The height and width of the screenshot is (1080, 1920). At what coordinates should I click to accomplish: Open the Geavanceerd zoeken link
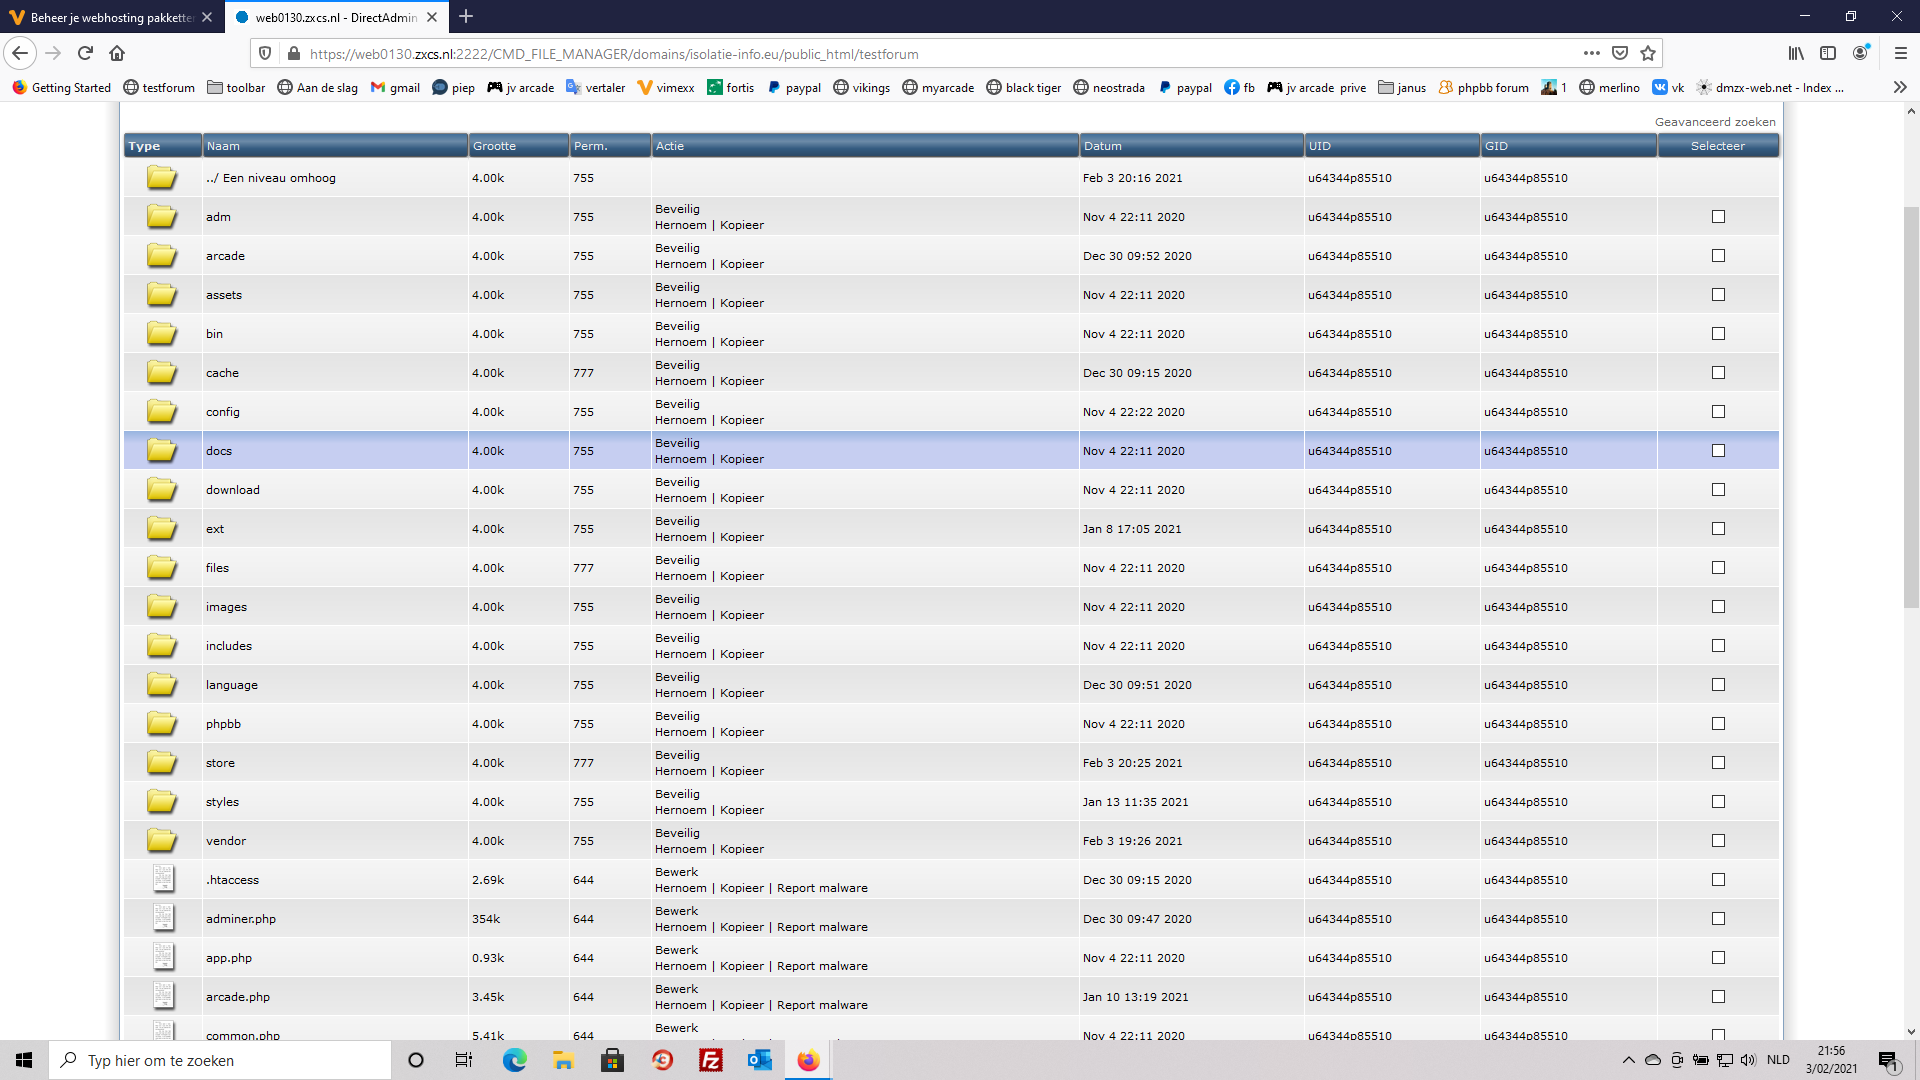pyautogui.click(x=1715, y=122)
